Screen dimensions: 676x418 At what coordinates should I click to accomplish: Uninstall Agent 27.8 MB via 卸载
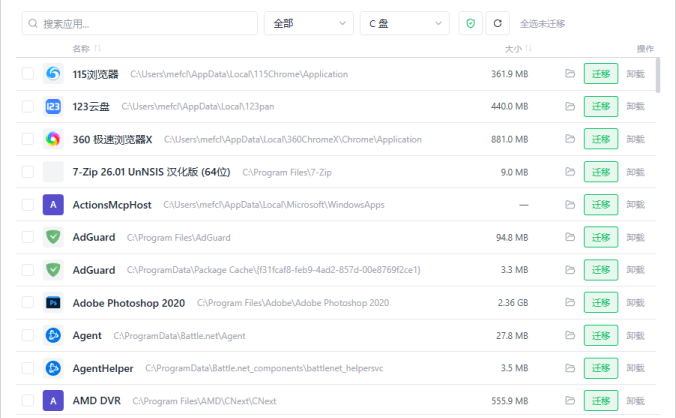tap(635, 335)
